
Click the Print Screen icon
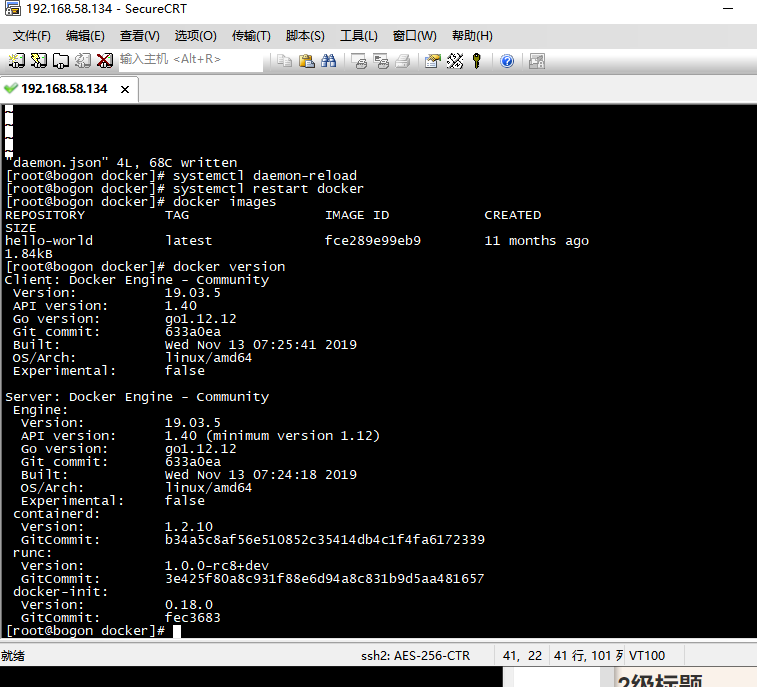pyautogui.click(x=359, y=61)
